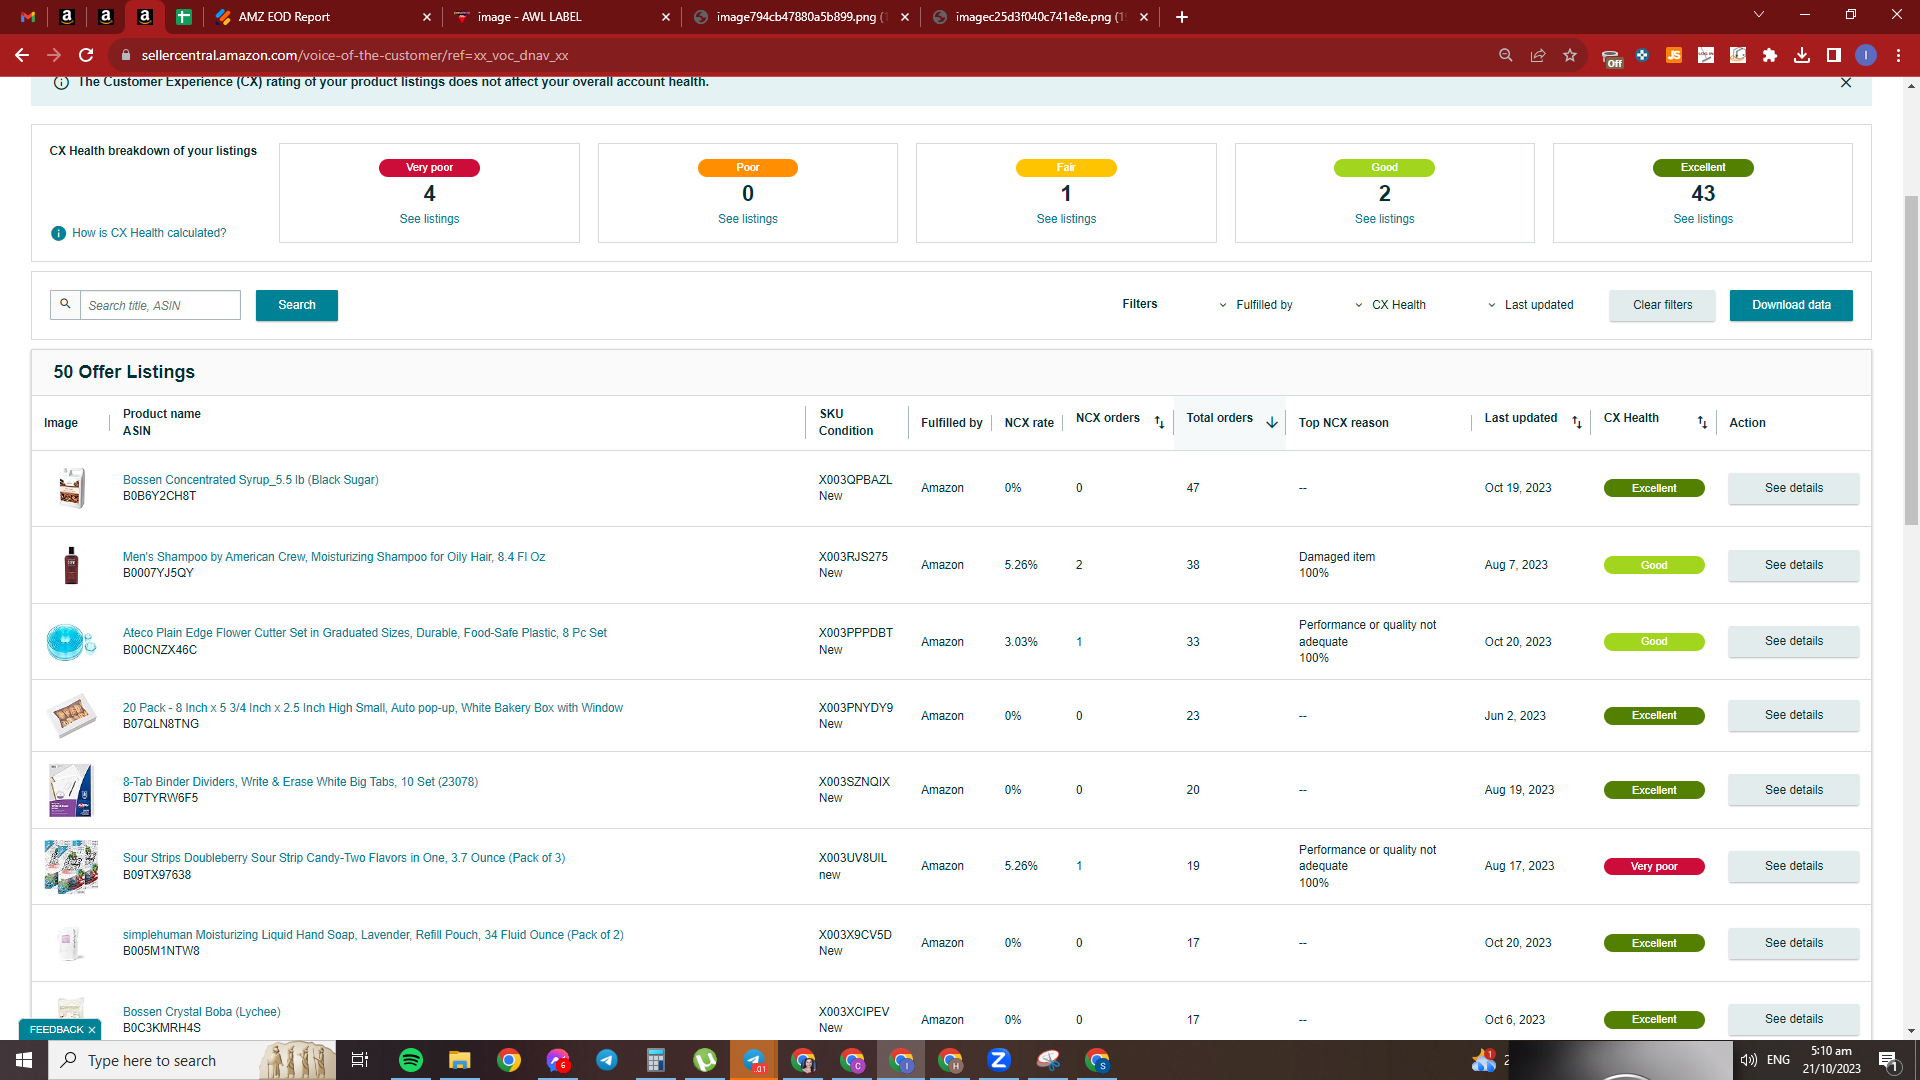See details for the 8-Tab Binder Dividers listing
1920x1080 pixels.
point(1793,790)
